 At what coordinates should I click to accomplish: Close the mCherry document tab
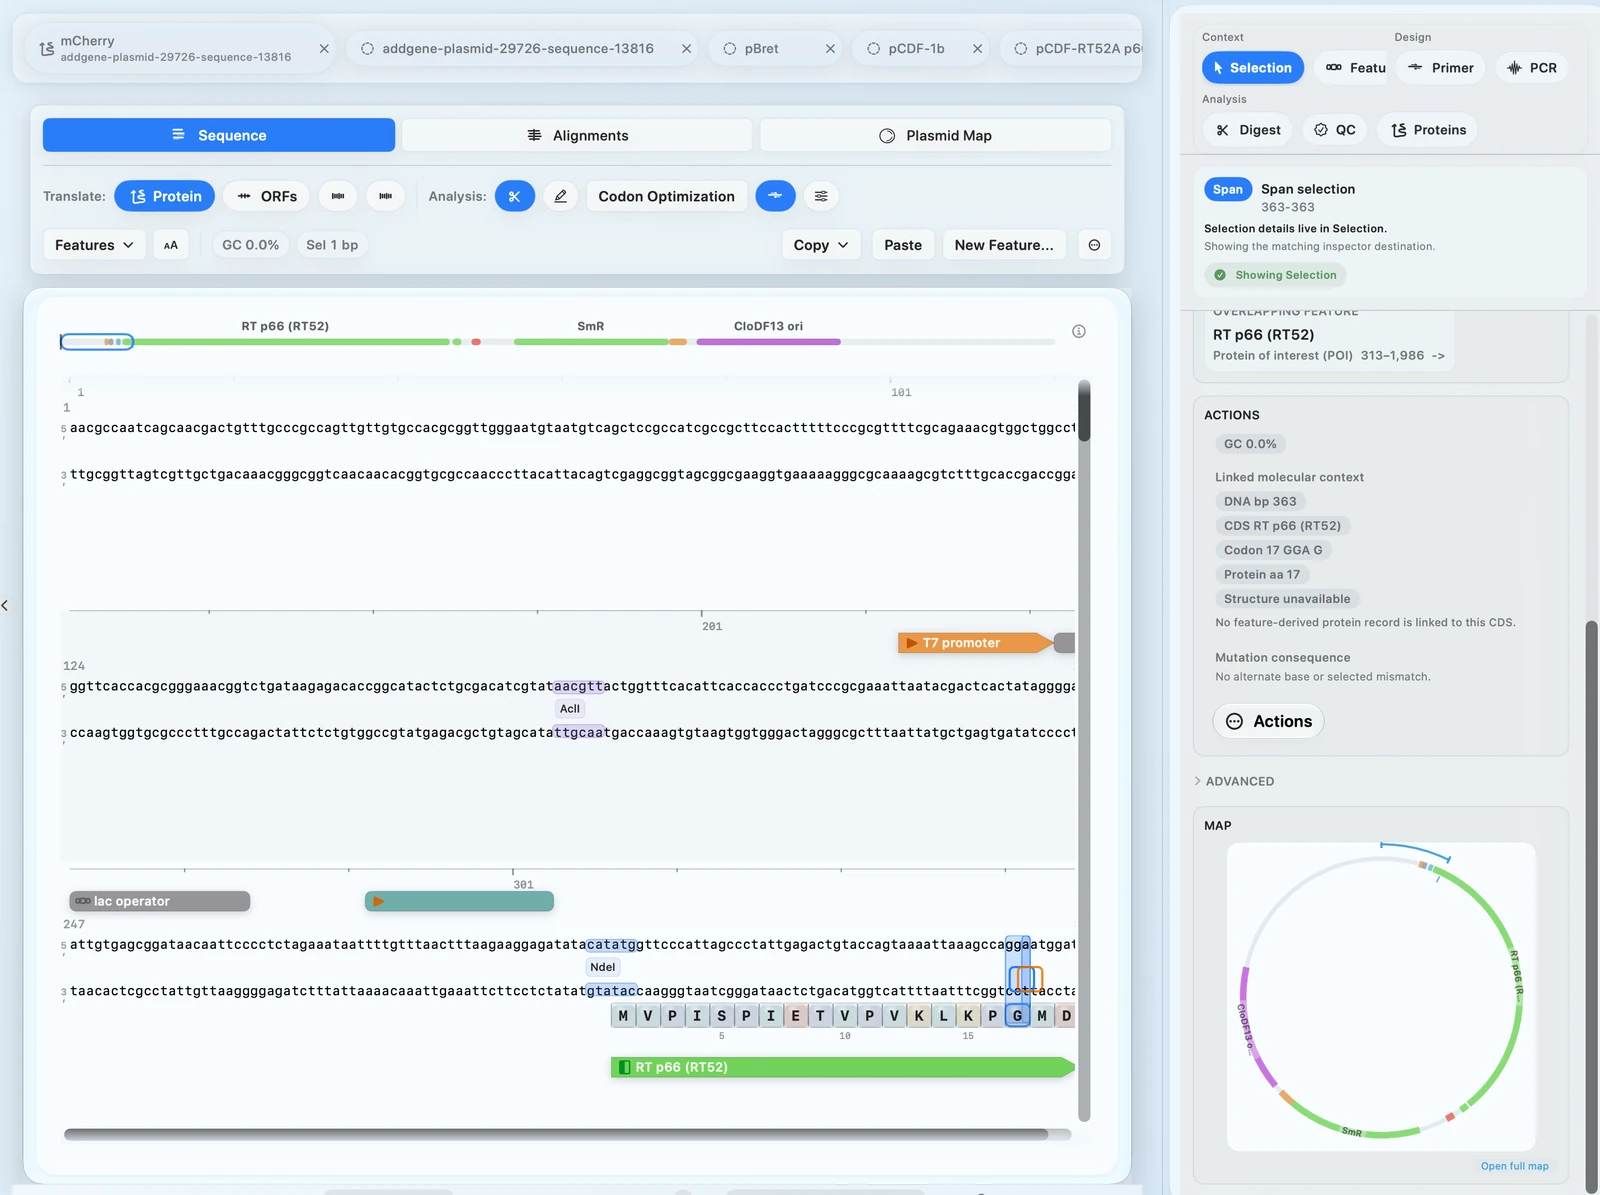tap(324, 48)
